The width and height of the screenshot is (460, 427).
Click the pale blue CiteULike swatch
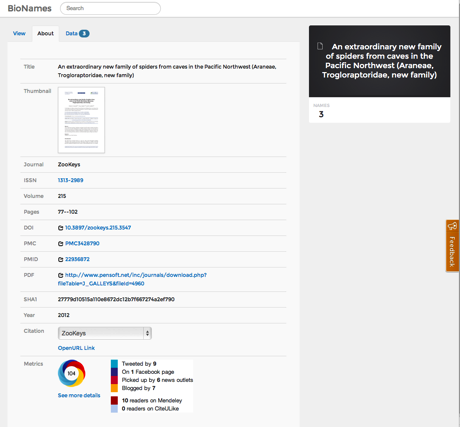[114, 409]
